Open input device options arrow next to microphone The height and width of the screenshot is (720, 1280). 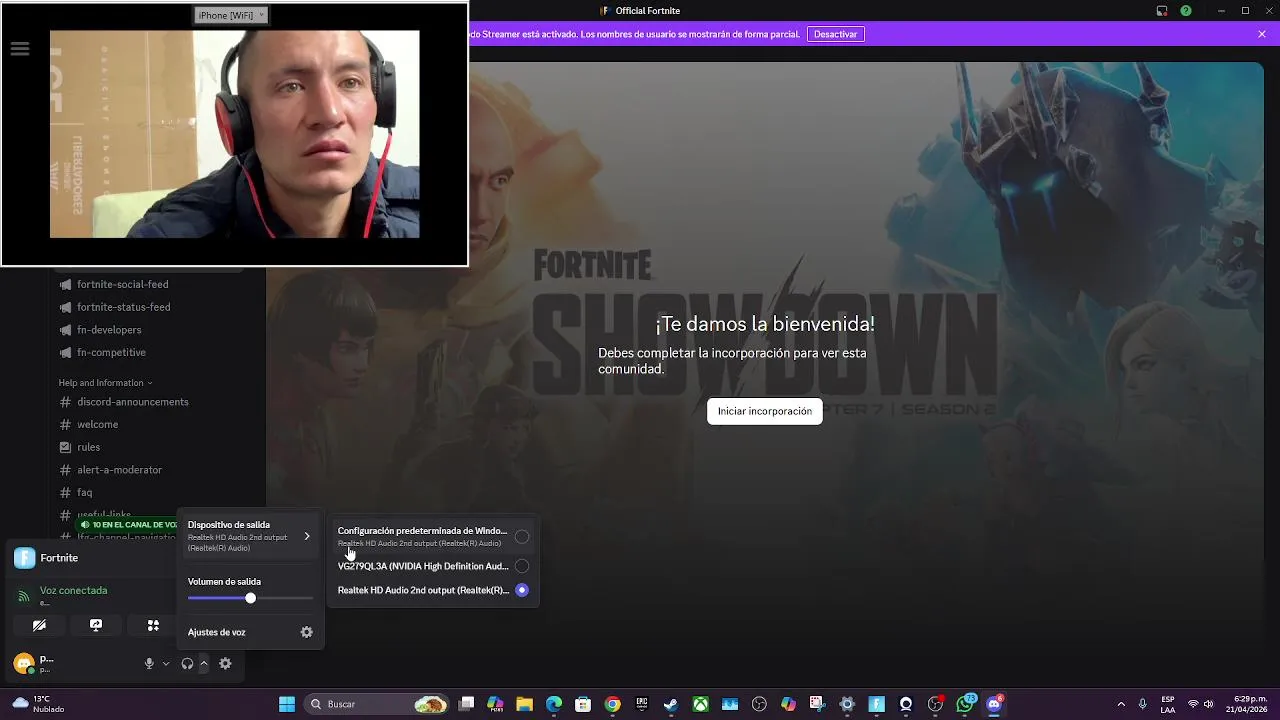point(166,663)
